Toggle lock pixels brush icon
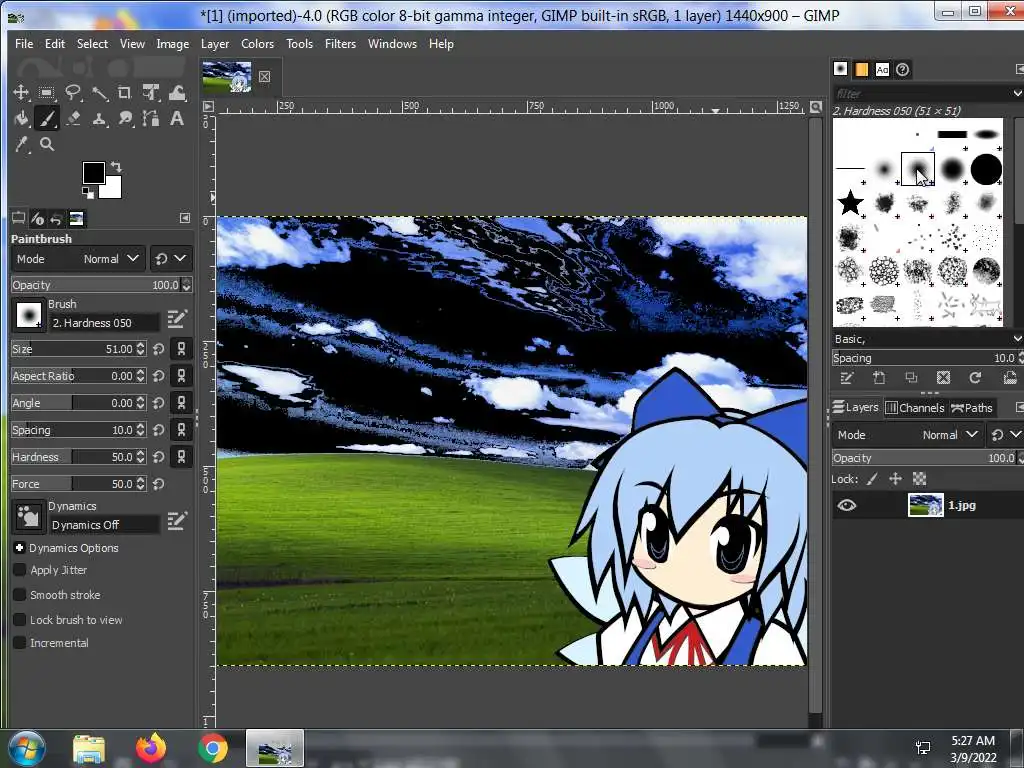This screenshot has width=1024, height=768. pyautogui.click(x=872, y=479)
